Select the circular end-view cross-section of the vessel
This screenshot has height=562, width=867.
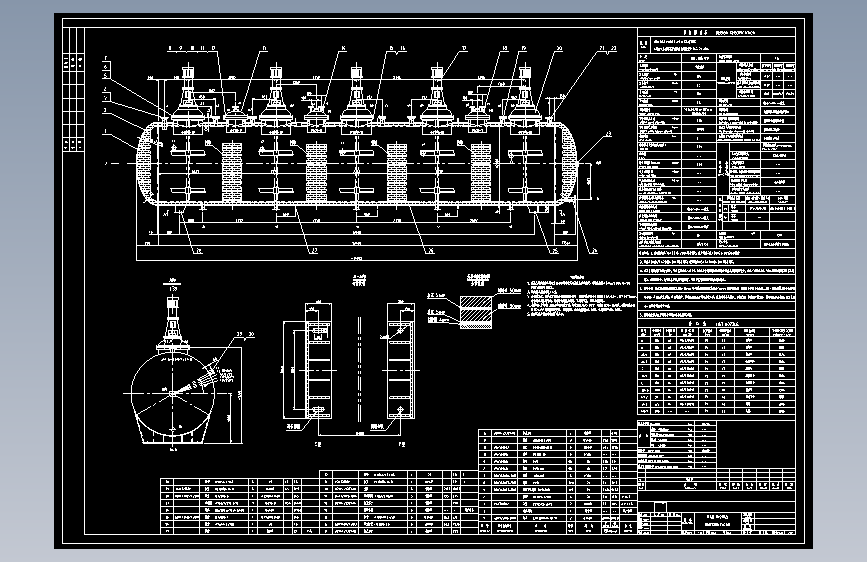pos(173,394)
